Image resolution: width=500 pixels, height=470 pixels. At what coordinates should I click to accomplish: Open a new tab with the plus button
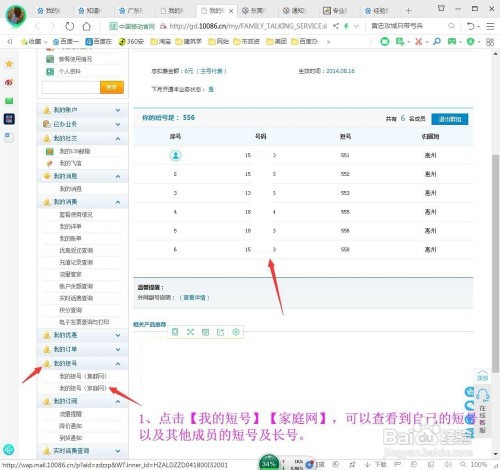(408, 11)
